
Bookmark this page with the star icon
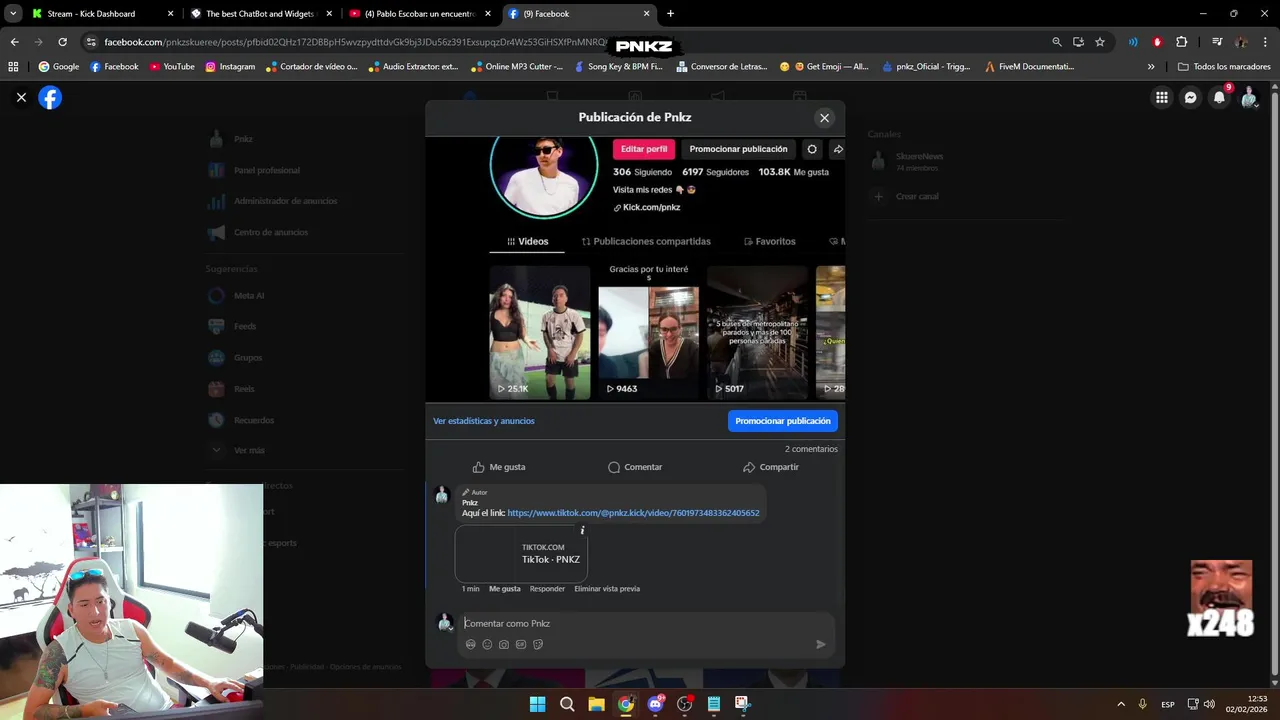point(1100,42)
